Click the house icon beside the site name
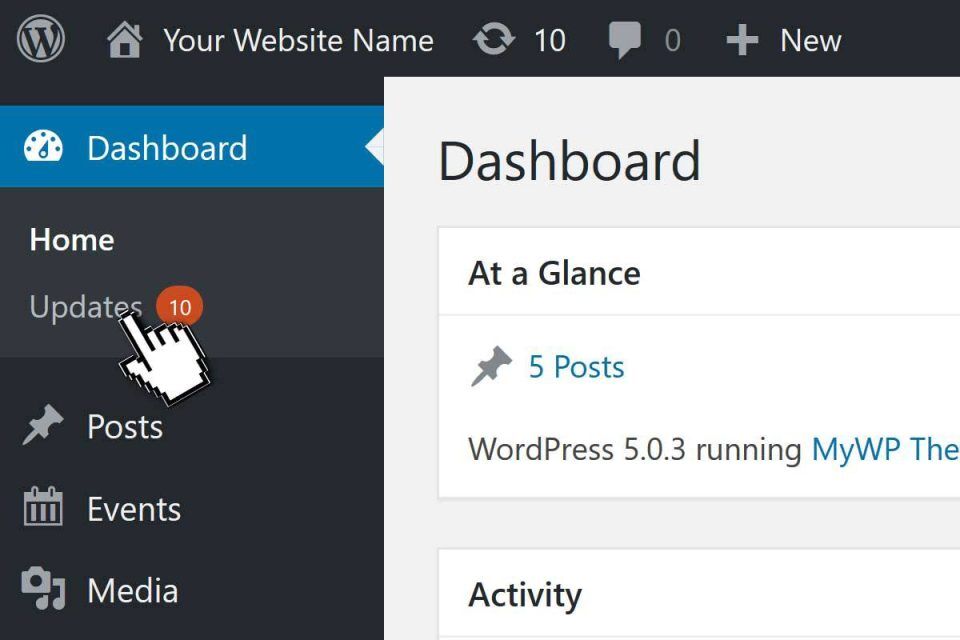 [125, 41]
